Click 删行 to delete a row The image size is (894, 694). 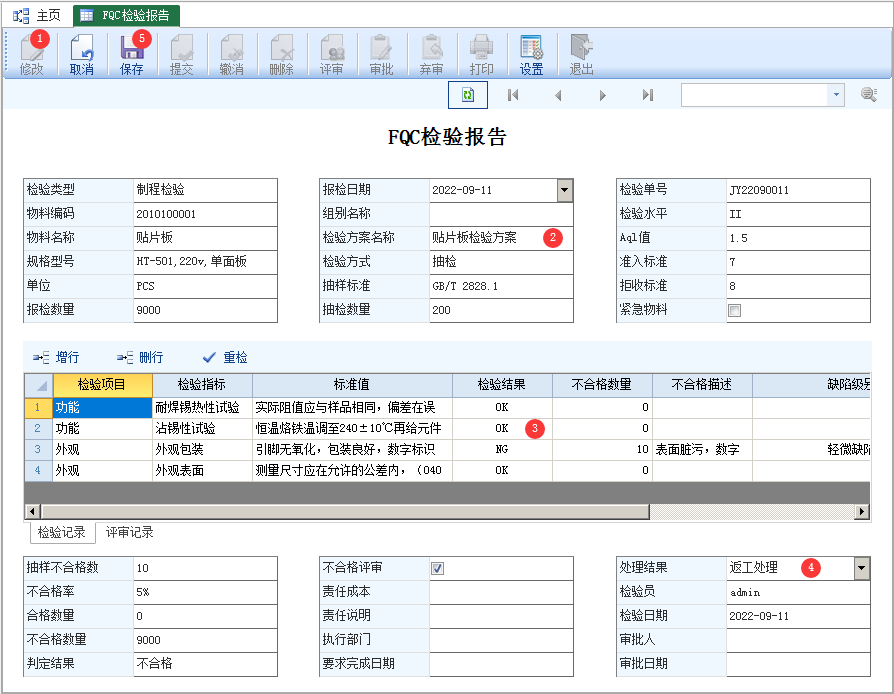pos(140,357)
